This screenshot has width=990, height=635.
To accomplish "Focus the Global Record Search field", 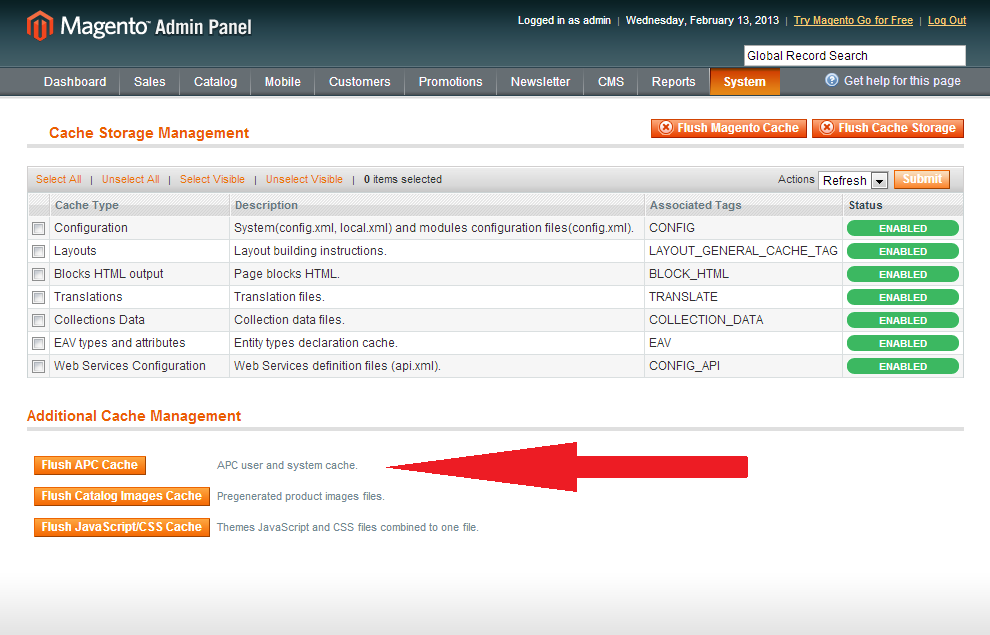I will pyautogui.click(x=855, y=56).
